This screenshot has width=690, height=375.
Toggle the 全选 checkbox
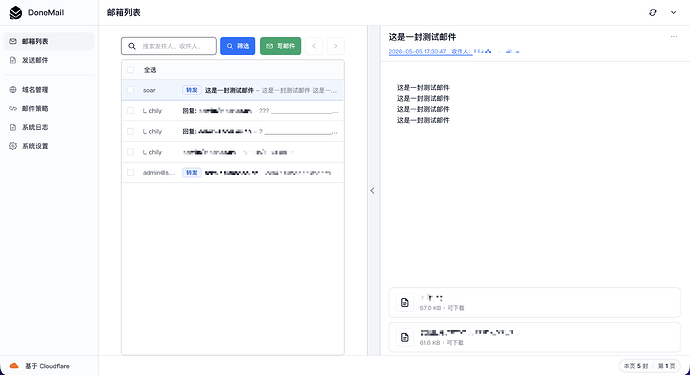pyautogui.click(x=131, y=70)
